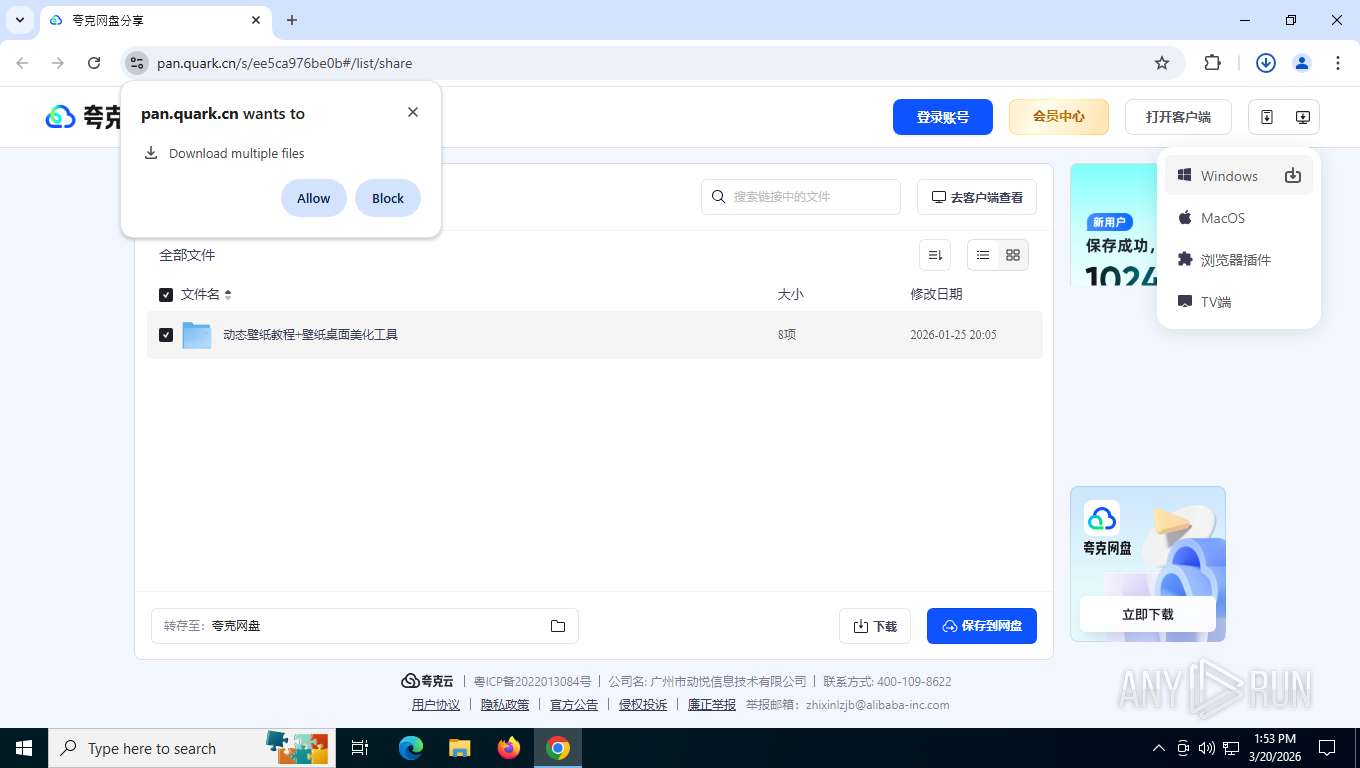Click the 全部文件 breadcrumb
The width and height of the screenshot is (1360, 768).
point(187,255)
